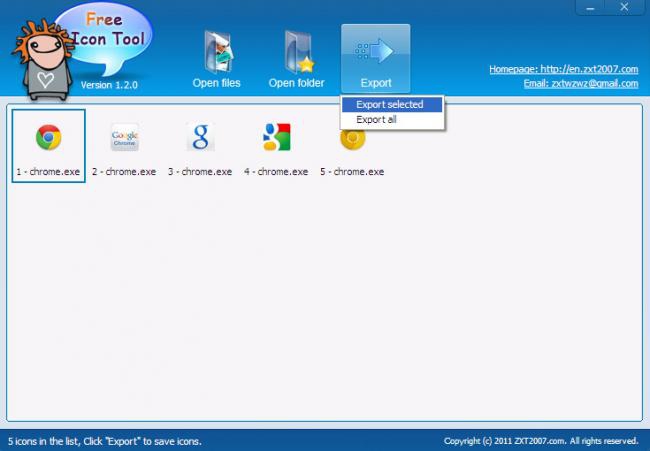Select the colorful g icon 4 - chrome.exe

[x=276, y=146]
